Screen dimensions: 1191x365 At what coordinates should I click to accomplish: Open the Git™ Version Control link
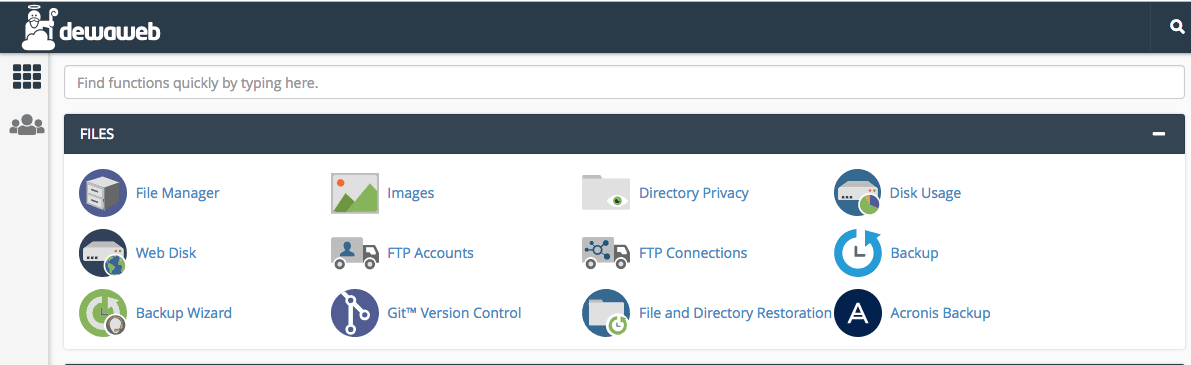[454, 313]
